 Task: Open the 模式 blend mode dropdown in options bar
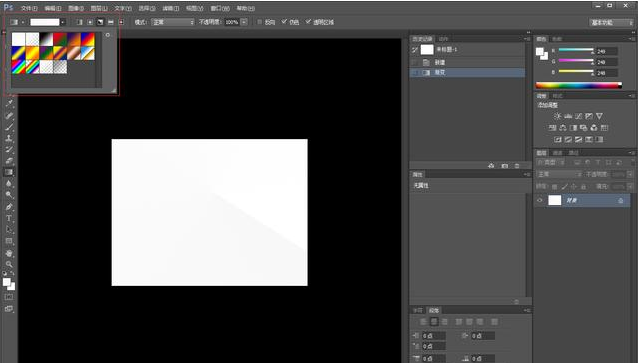173,22
